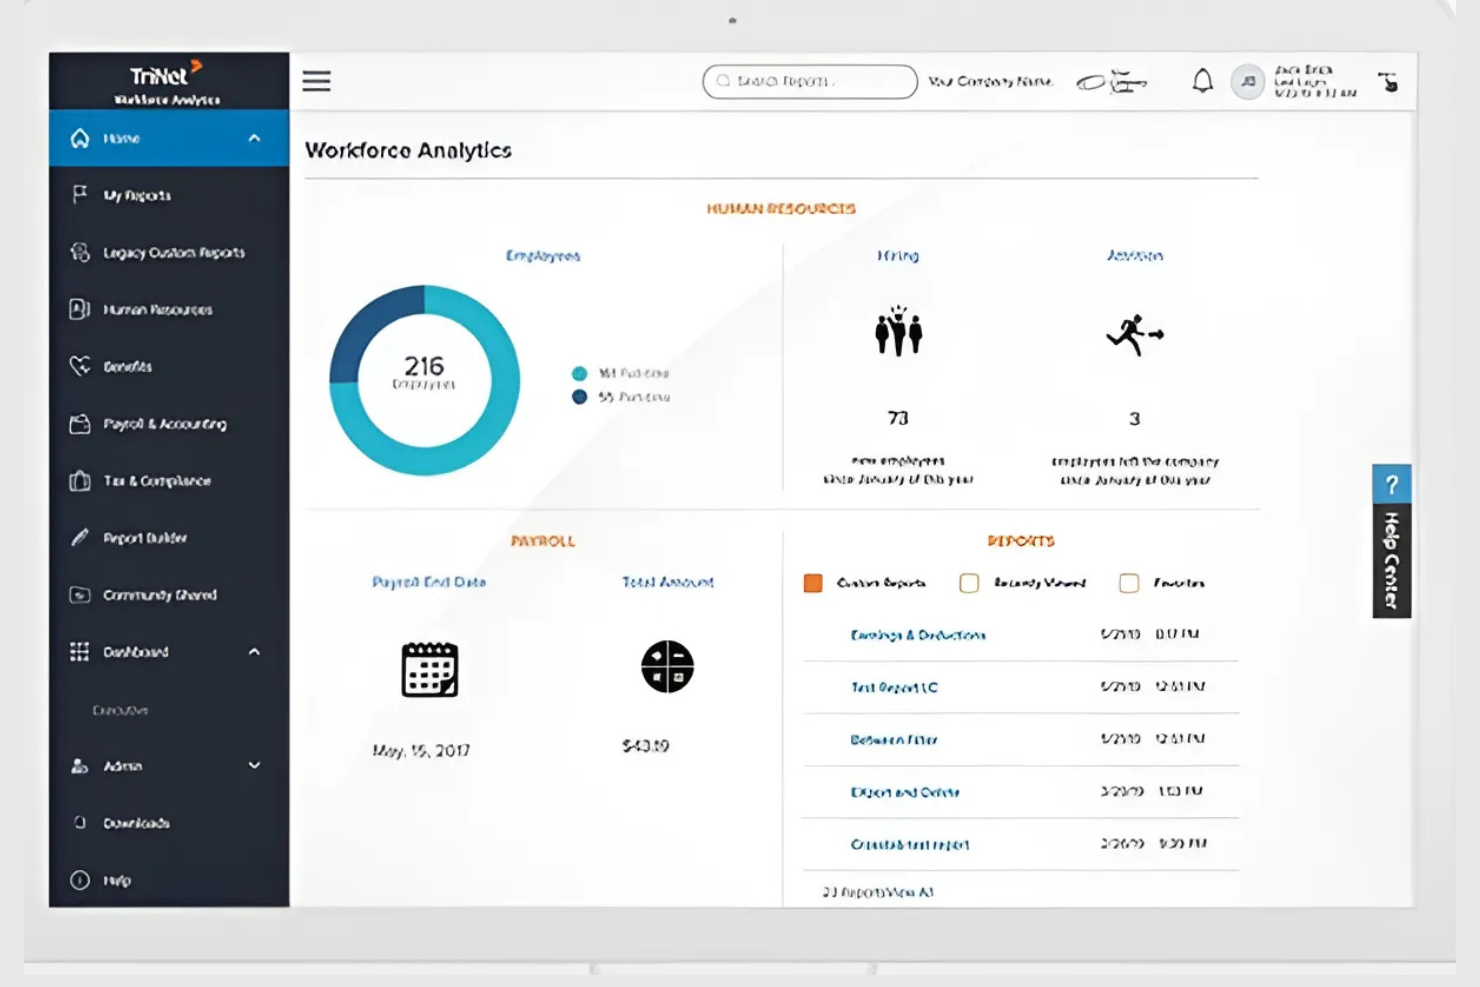Enable the Favorites checkbox
Image resolution: width=1480 pixels, height=987 pixels.
click(x=1129, y=583)
